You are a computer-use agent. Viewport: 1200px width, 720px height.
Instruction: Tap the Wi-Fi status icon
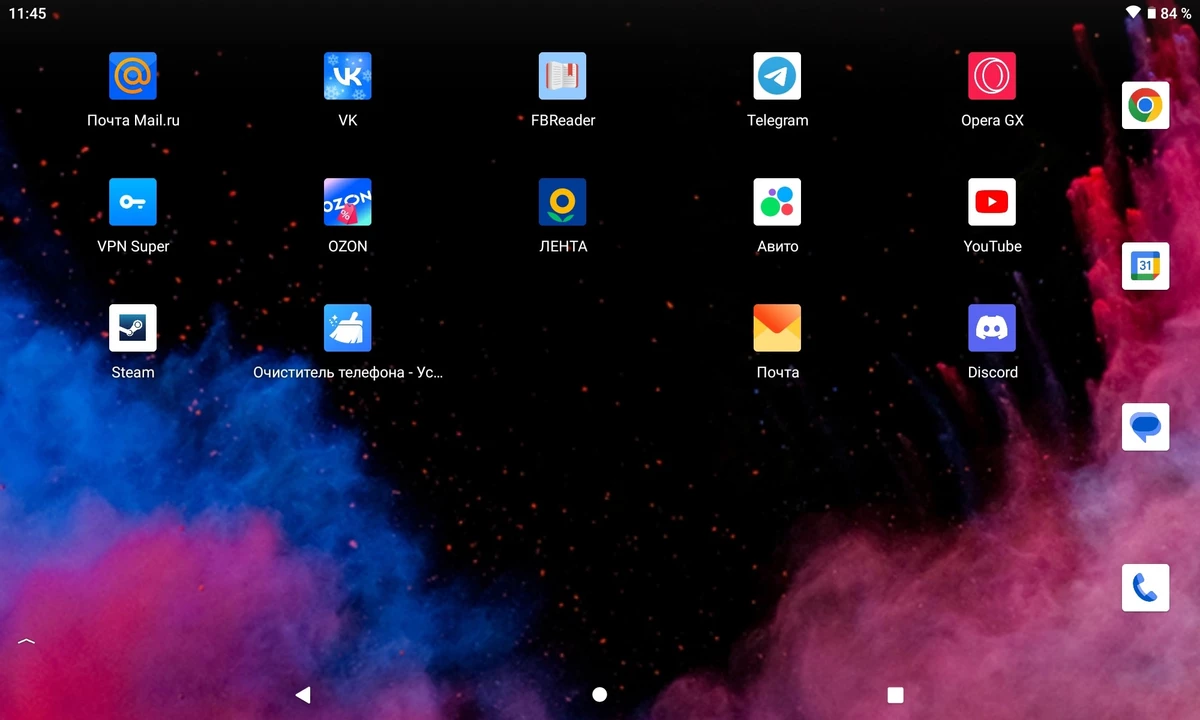[1133, 13]
